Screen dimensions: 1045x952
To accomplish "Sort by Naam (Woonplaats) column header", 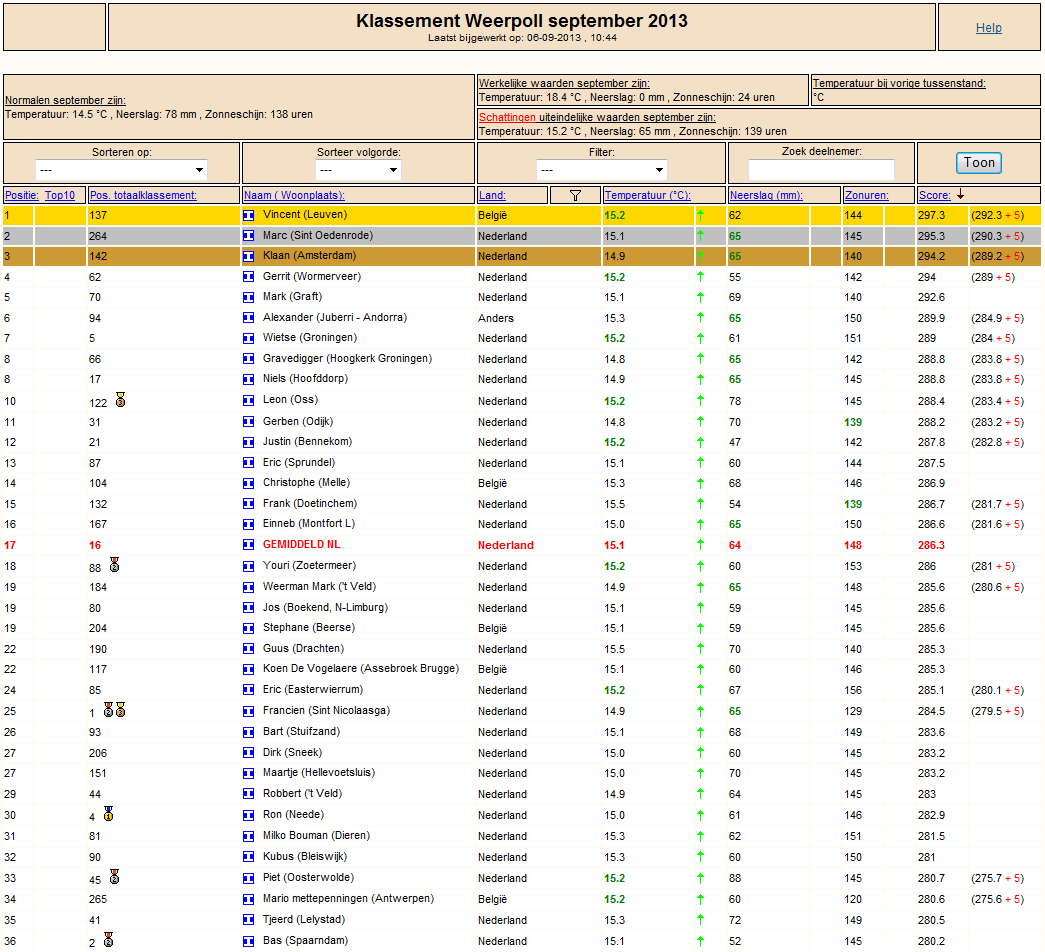I will point(294,195).
